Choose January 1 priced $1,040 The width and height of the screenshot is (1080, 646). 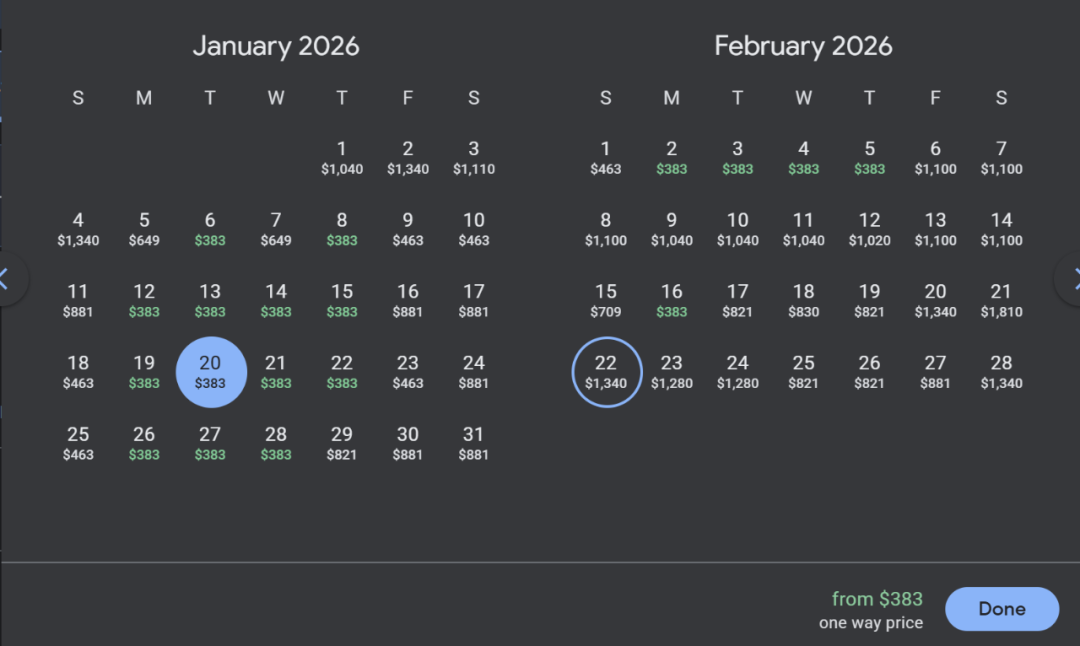[x=342, y=158]
